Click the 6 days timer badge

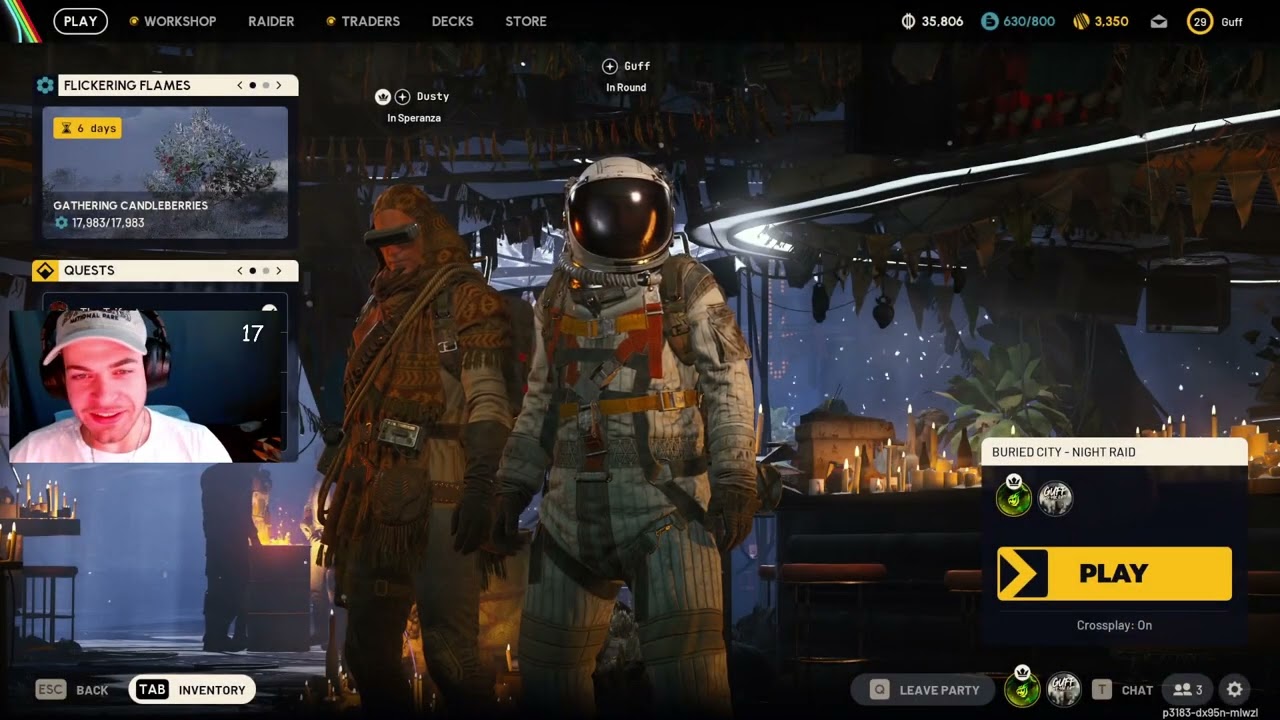[87, 128]
